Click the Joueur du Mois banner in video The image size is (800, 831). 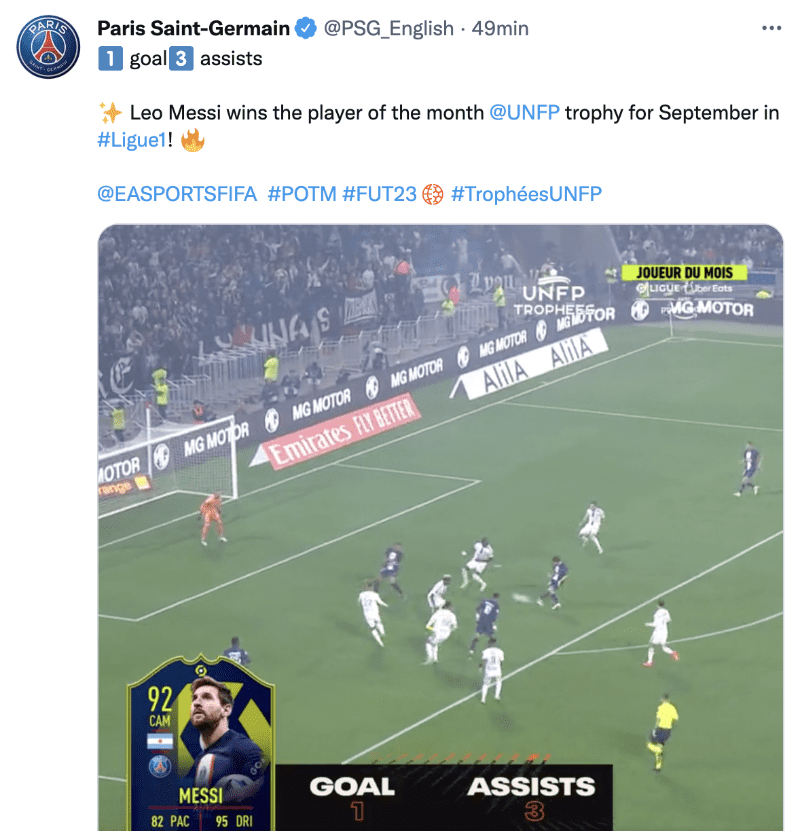pyautogui.click(x=684, y=272)
